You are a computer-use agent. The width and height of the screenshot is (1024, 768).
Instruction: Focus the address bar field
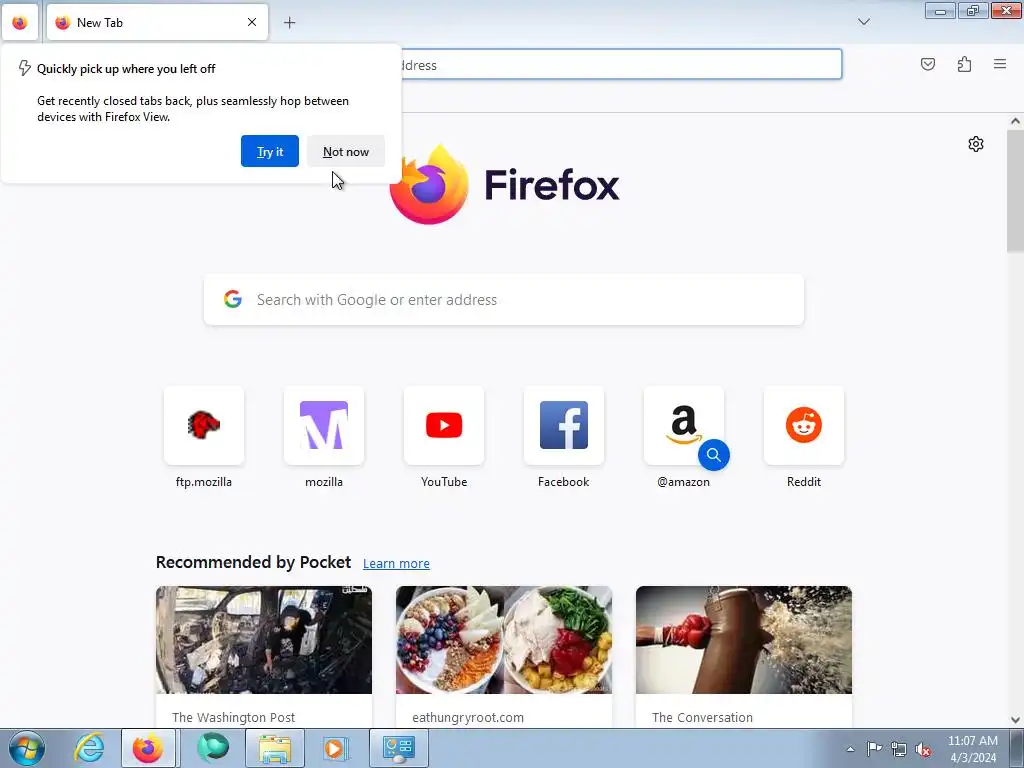(x=620, y=65)
